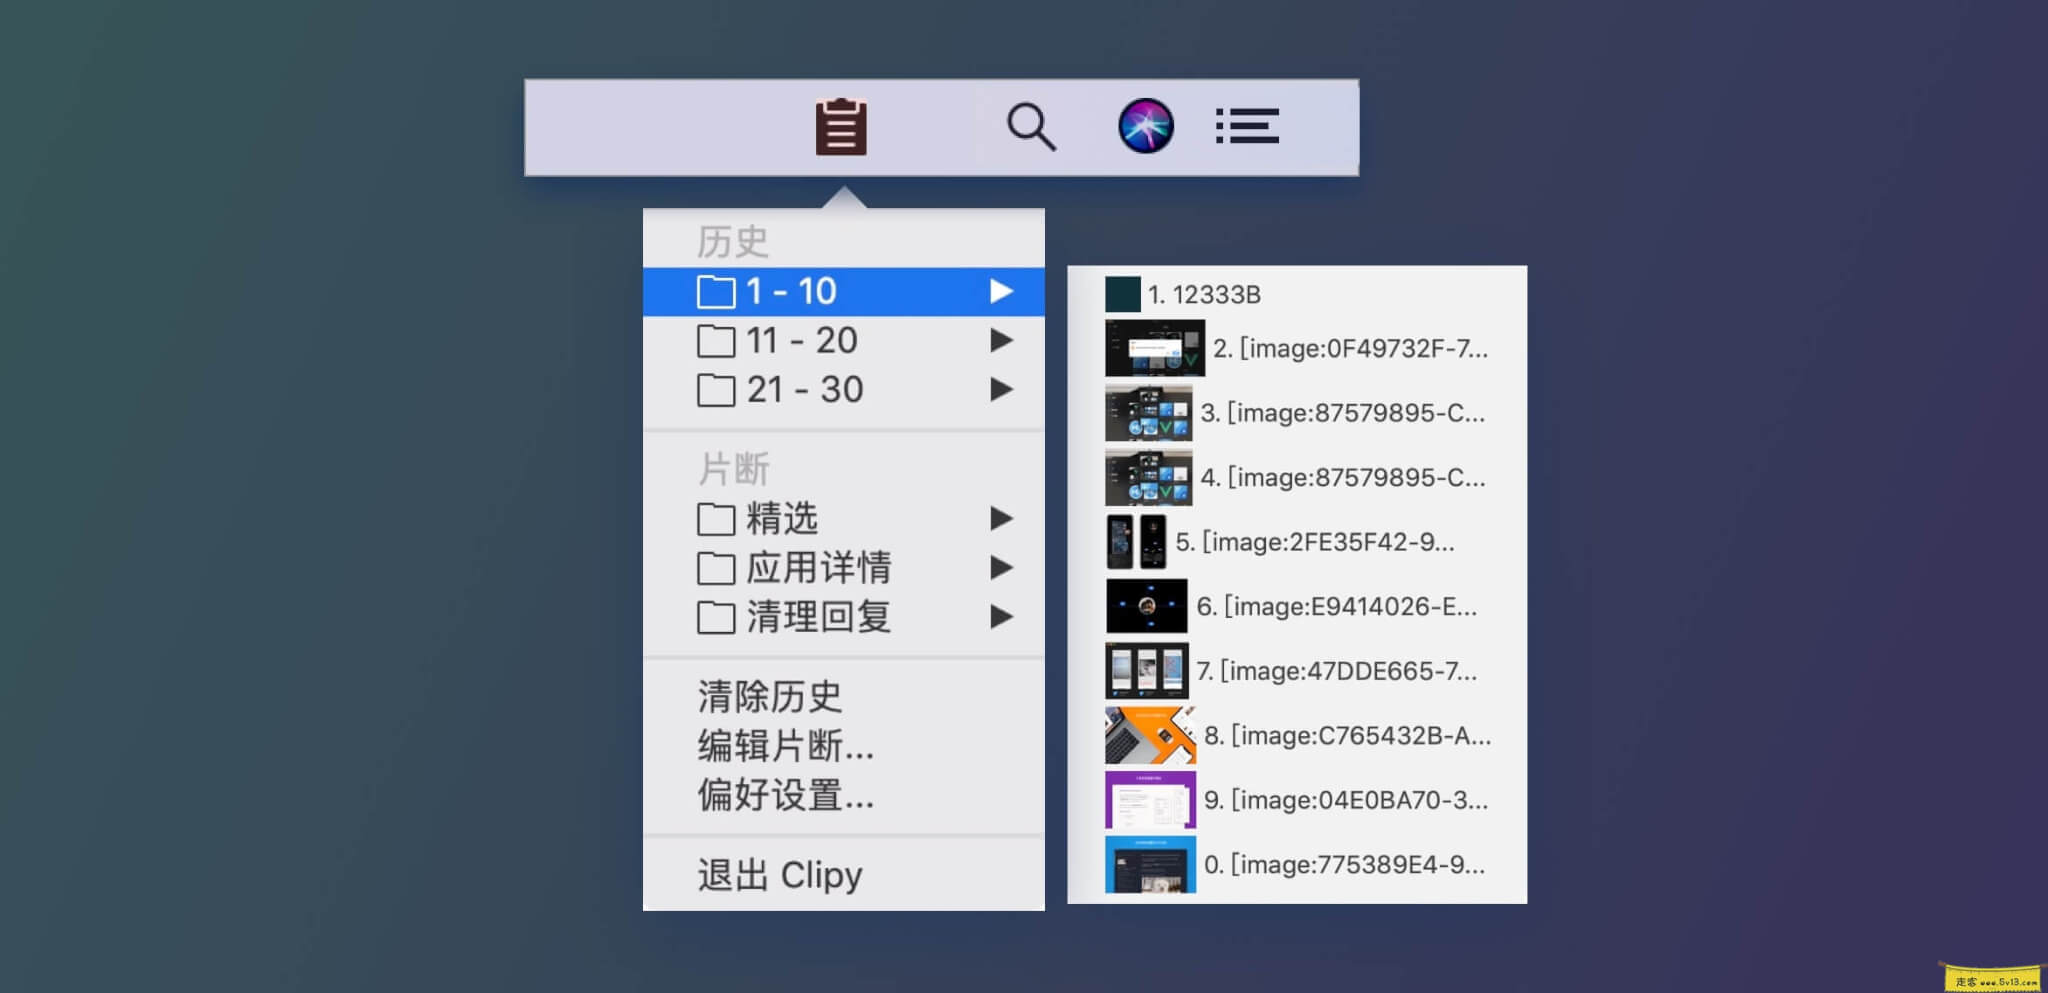Click the folder icon next to 11 - 20
This screenshot has width=2048, height=993.
[x=714, y=340]
